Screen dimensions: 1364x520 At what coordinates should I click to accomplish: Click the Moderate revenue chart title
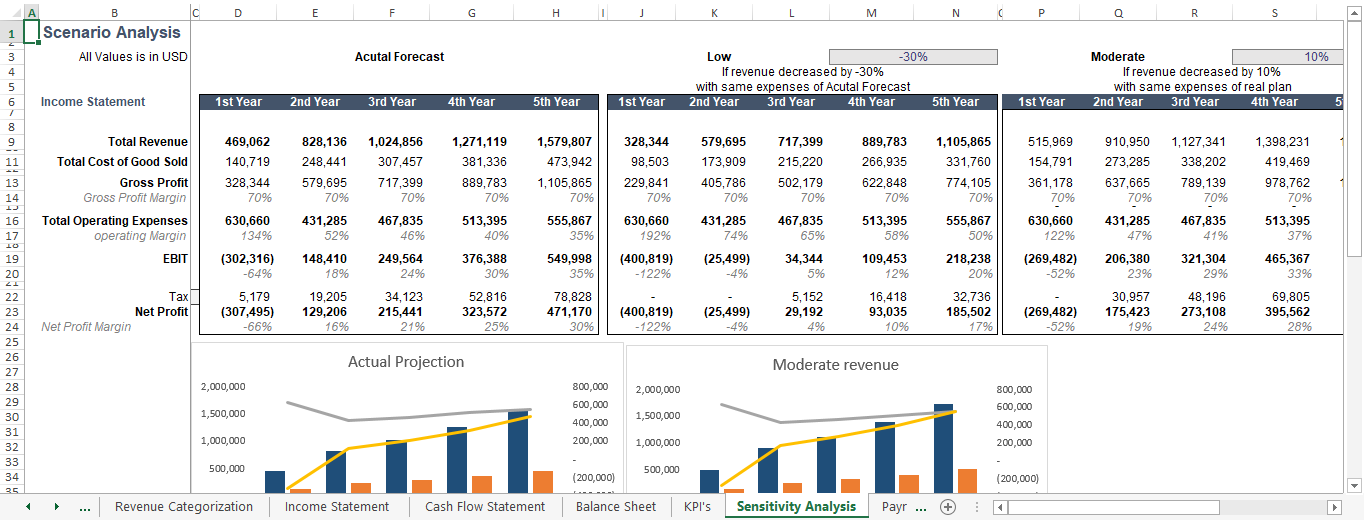836,365
